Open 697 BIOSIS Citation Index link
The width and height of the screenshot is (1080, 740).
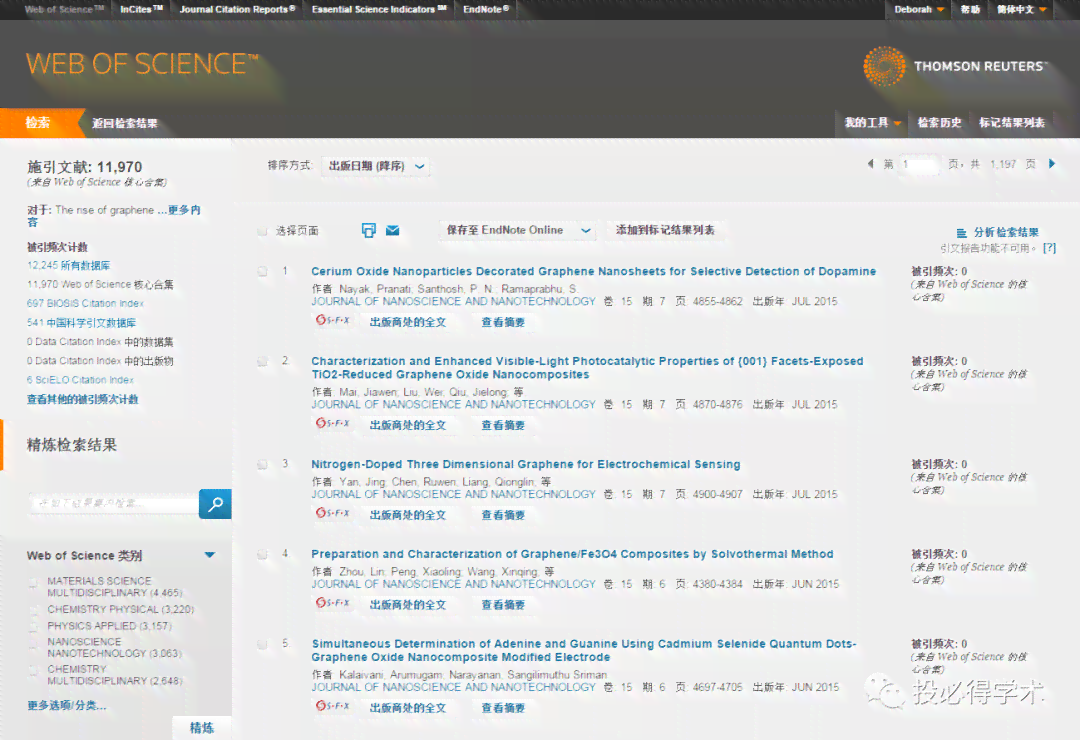(85, 303)
